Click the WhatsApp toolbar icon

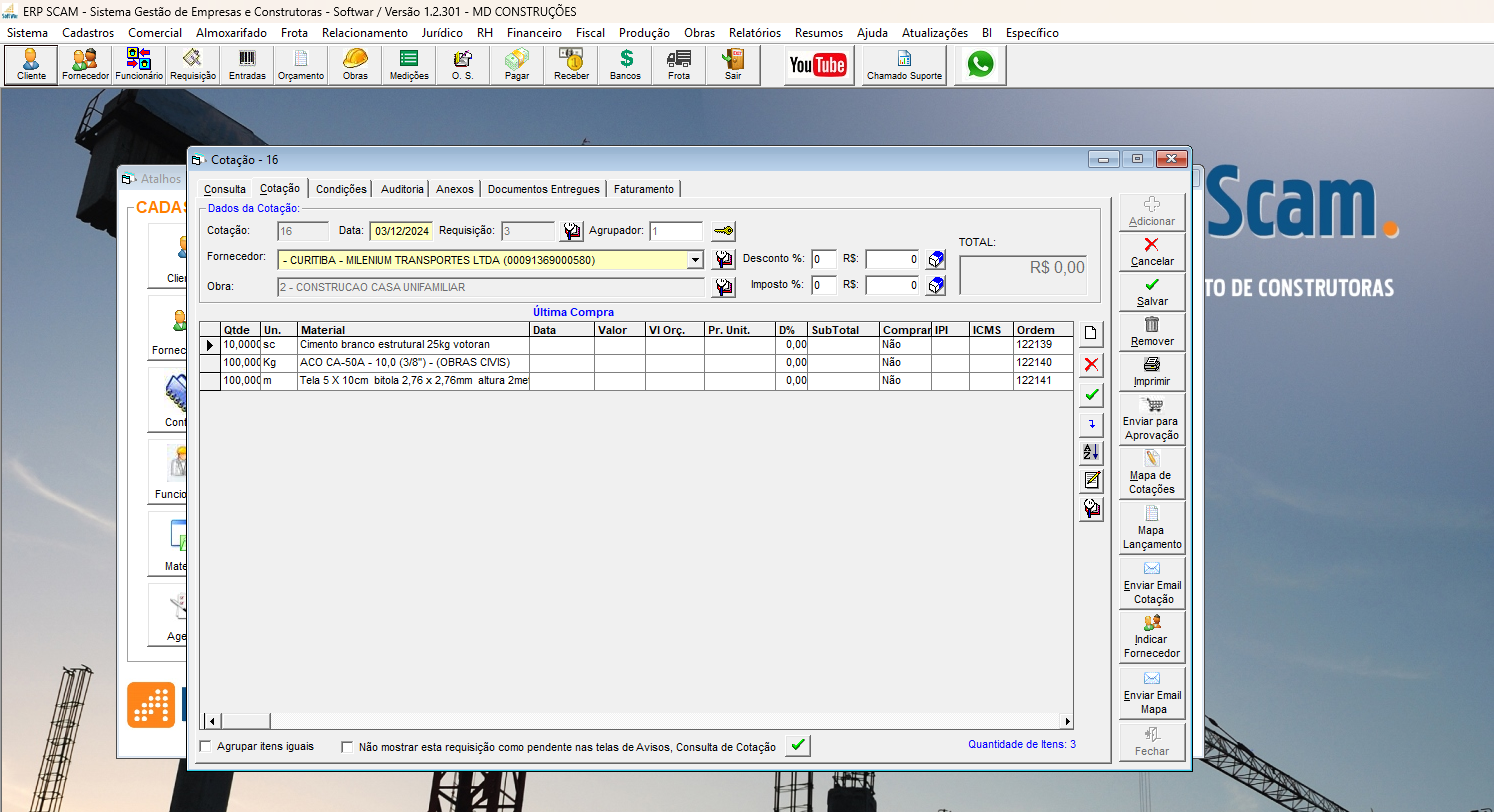click(x=980, y=65)
